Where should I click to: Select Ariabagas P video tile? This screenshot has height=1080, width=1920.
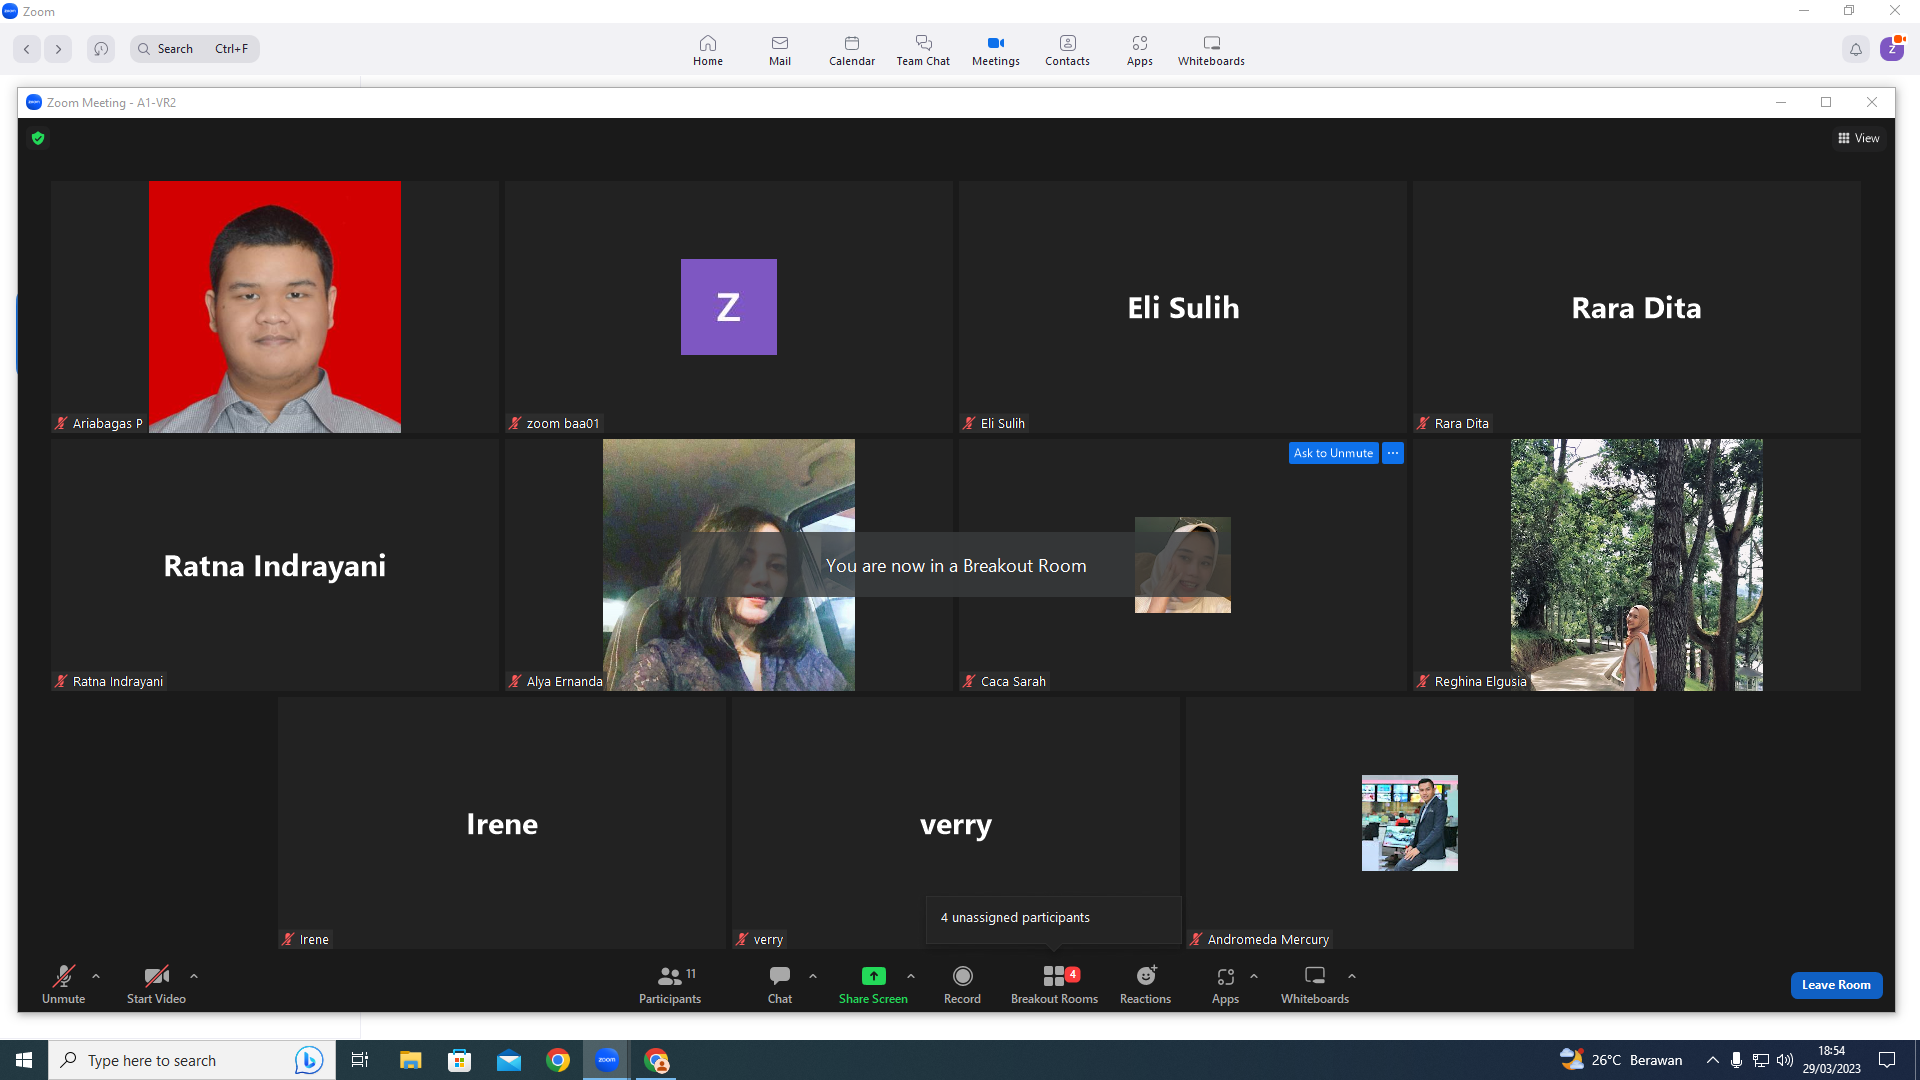[275, 307]
